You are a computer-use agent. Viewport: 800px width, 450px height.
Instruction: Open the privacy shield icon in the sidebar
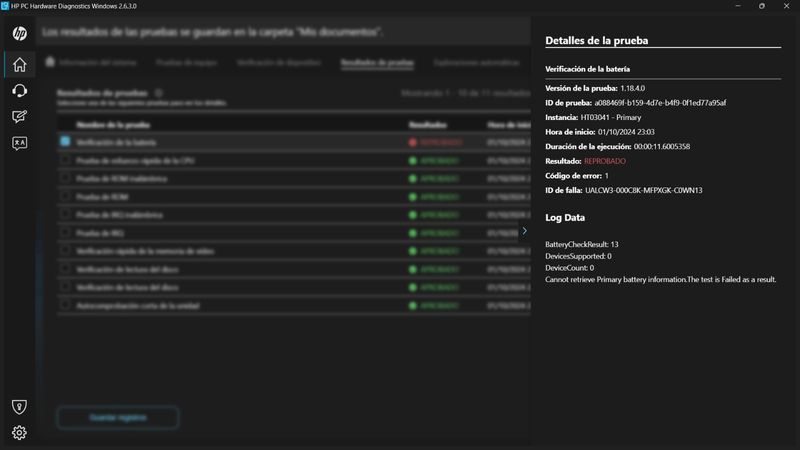pyautogui.click(x=19, y=407)
